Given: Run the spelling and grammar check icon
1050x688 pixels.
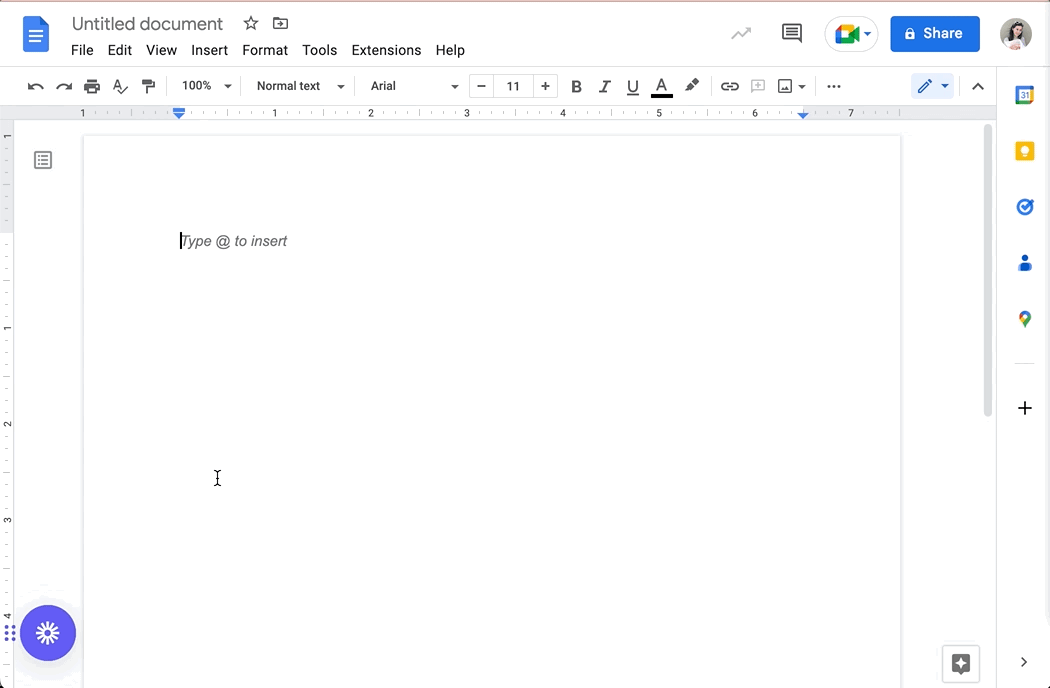Looking at the screenshot, I should pos(120,86).
